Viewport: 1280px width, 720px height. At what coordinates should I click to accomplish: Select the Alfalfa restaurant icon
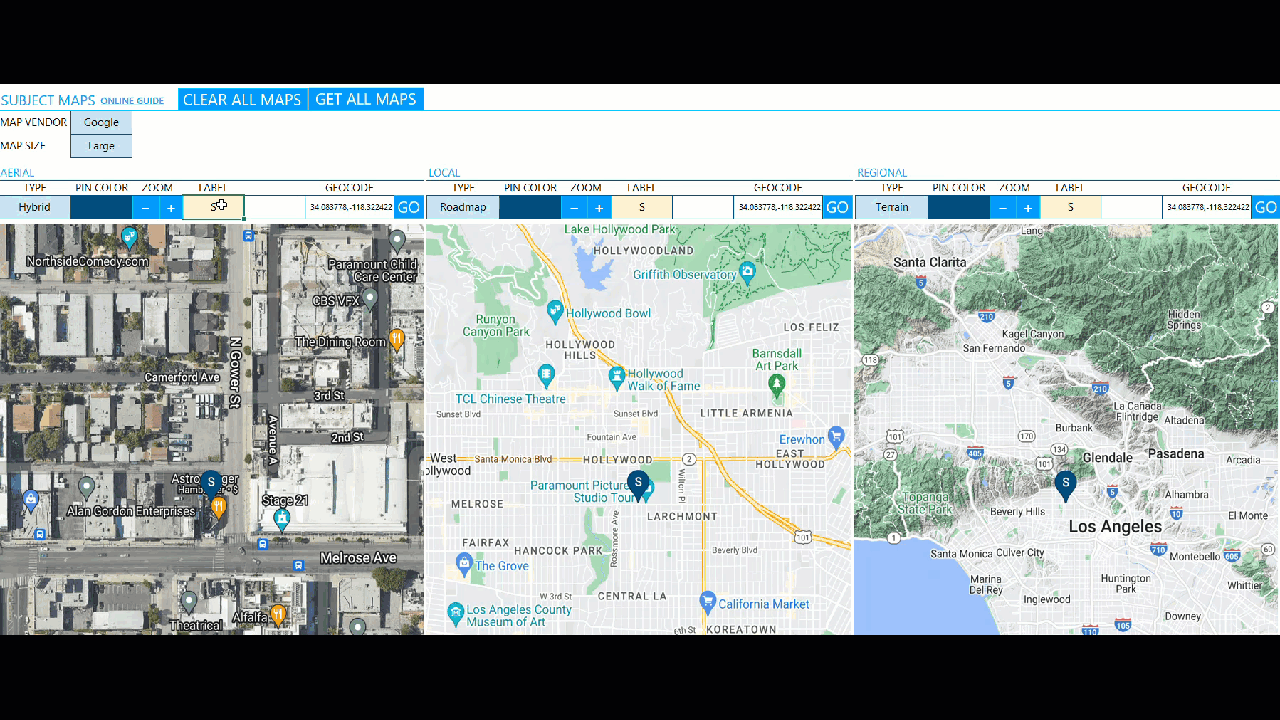(x=279, y=614)
